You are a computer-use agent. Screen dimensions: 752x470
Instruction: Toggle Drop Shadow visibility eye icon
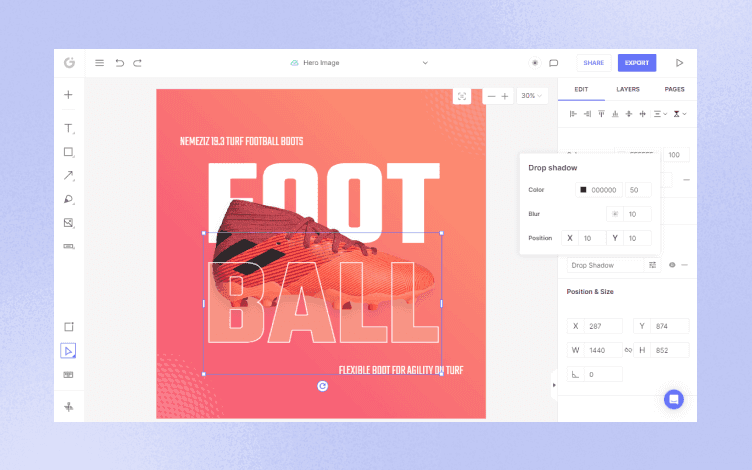click(x=672, y=265)
